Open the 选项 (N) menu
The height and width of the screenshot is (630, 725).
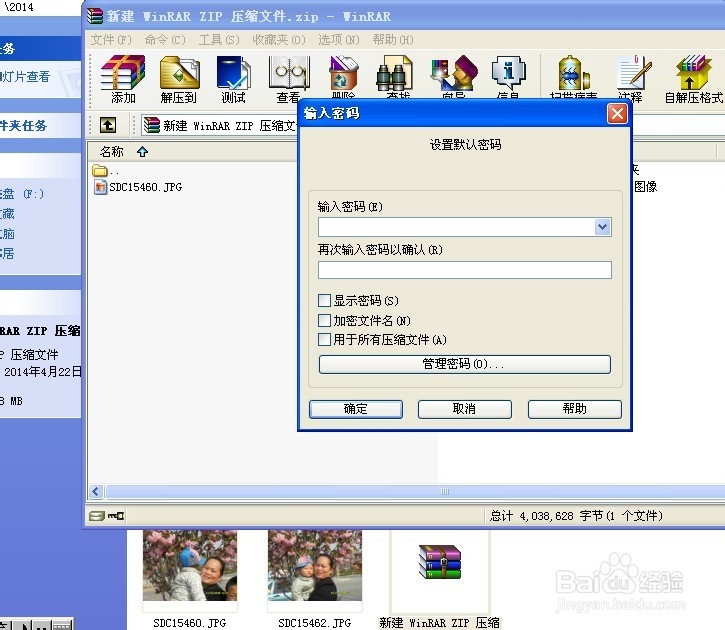coord(338,40)
